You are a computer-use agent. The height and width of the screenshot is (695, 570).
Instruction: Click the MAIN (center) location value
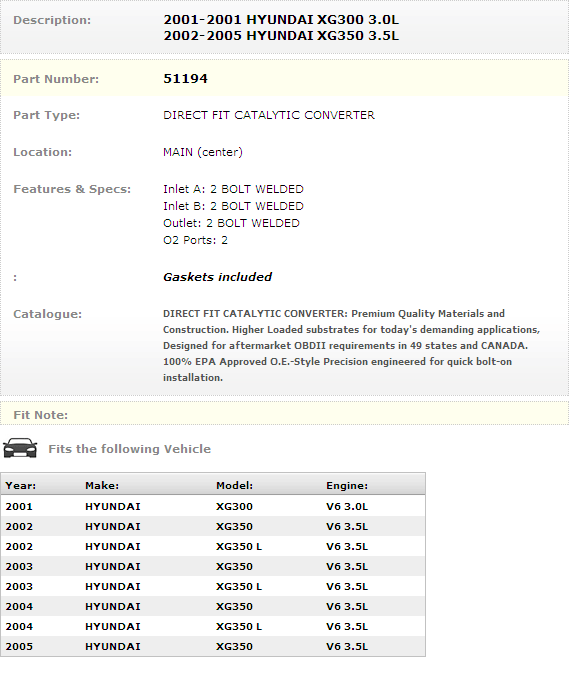click(x=203, y=152)
